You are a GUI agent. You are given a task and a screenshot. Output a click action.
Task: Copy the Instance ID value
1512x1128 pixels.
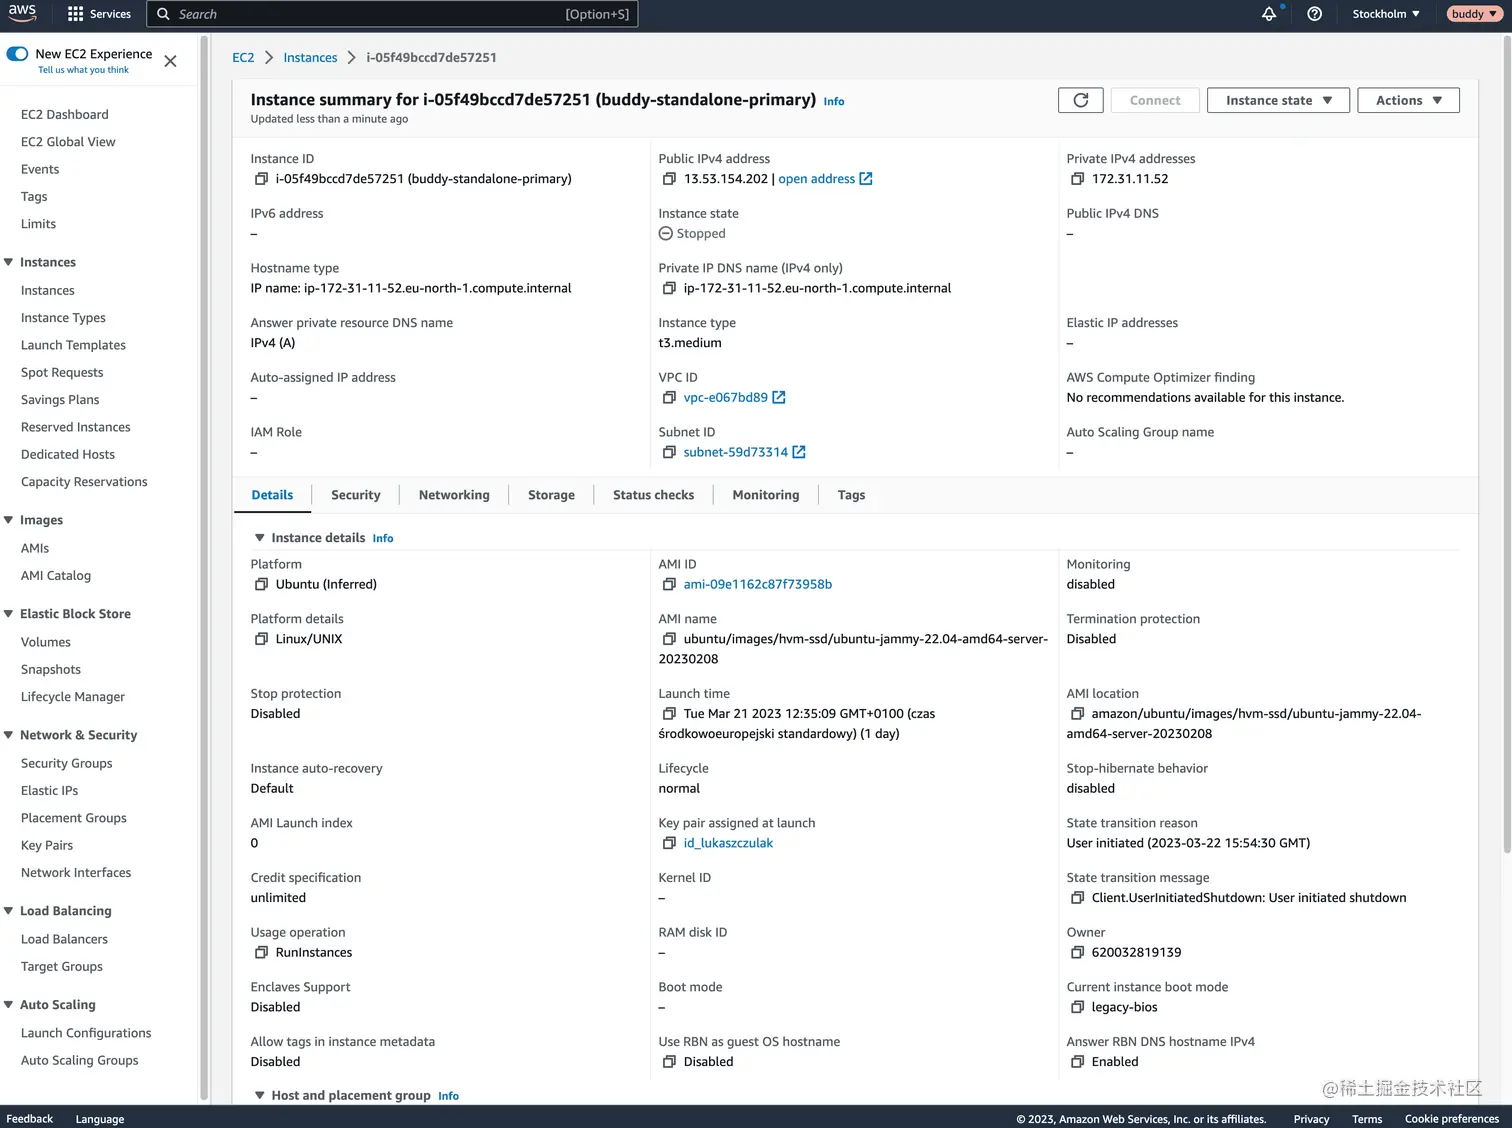coord(261,179)
